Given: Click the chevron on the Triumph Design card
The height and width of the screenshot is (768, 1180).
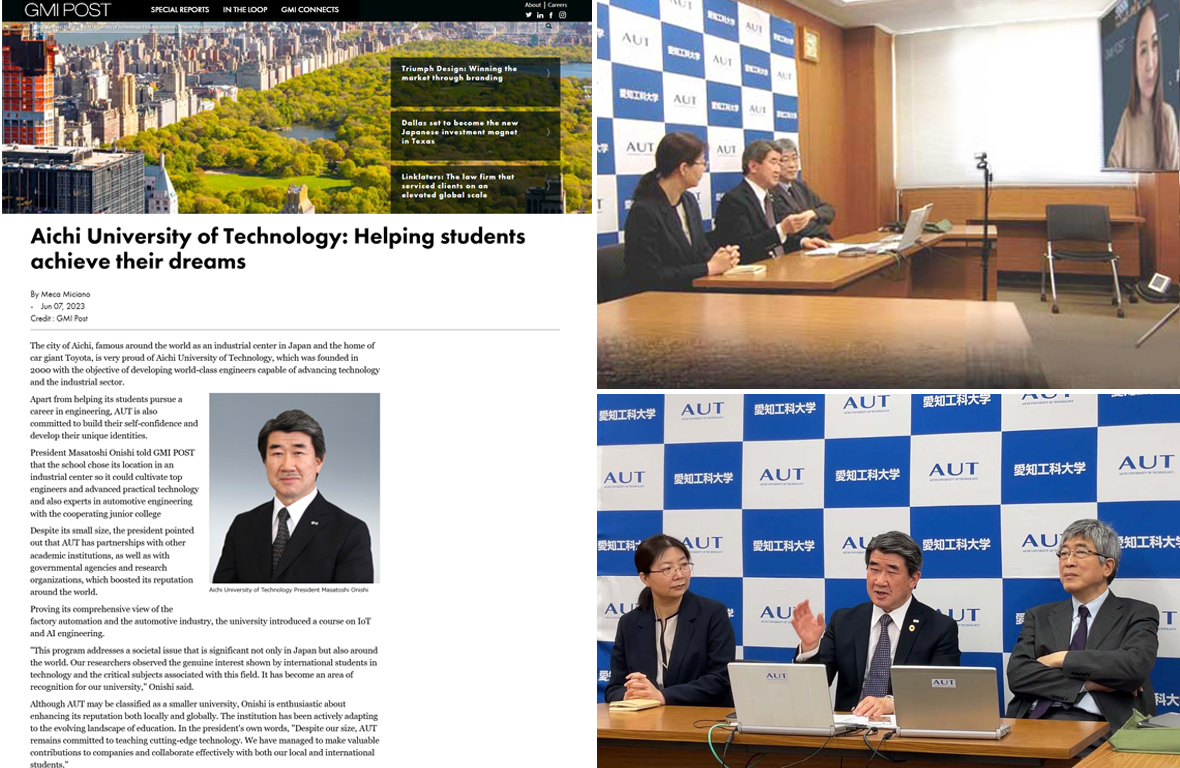Looking at the screenshot, I should (x=548, y=73).
